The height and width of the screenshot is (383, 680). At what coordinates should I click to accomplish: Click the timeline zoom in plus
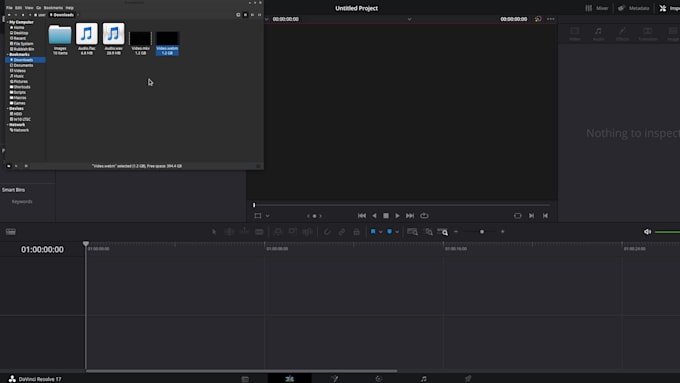[503, 232]
